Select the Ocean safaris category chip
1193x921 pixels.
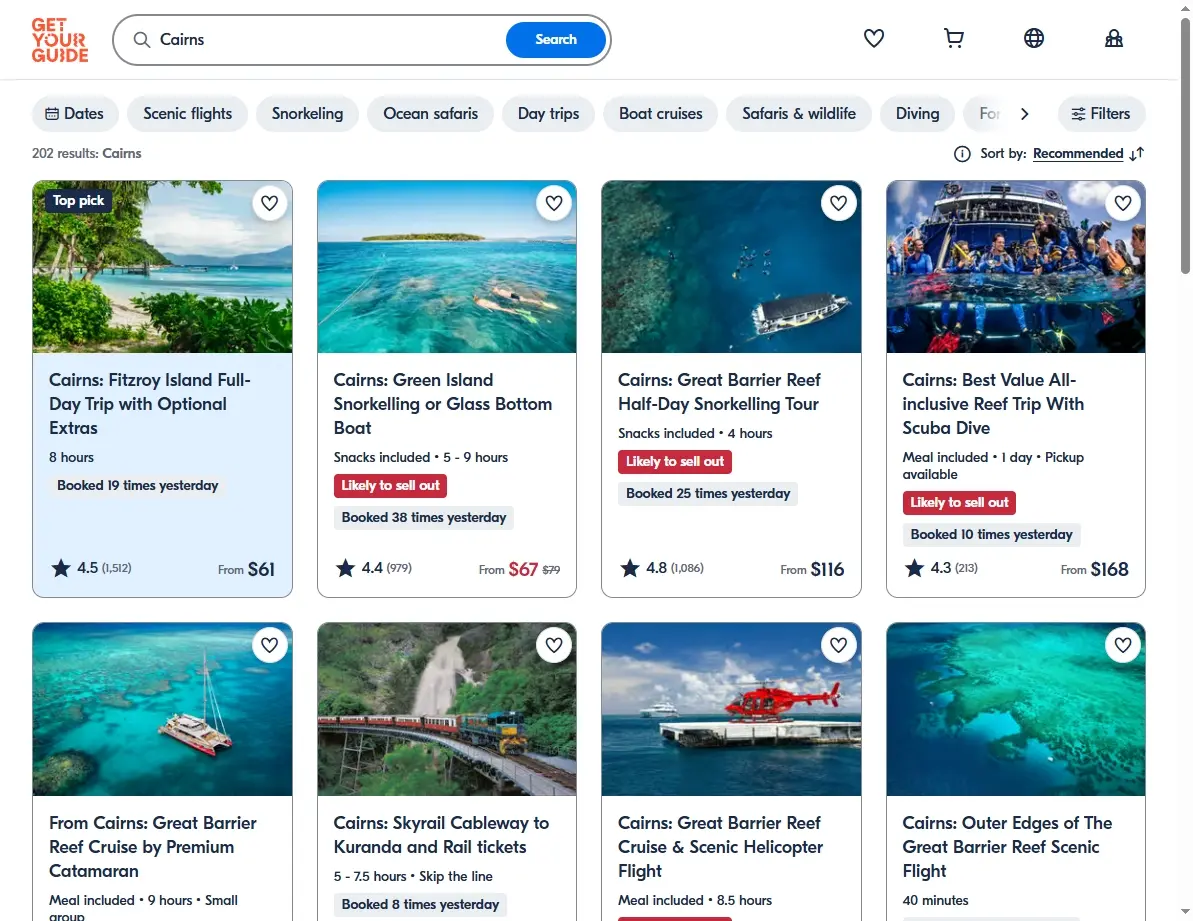click(x=431, y=114)
